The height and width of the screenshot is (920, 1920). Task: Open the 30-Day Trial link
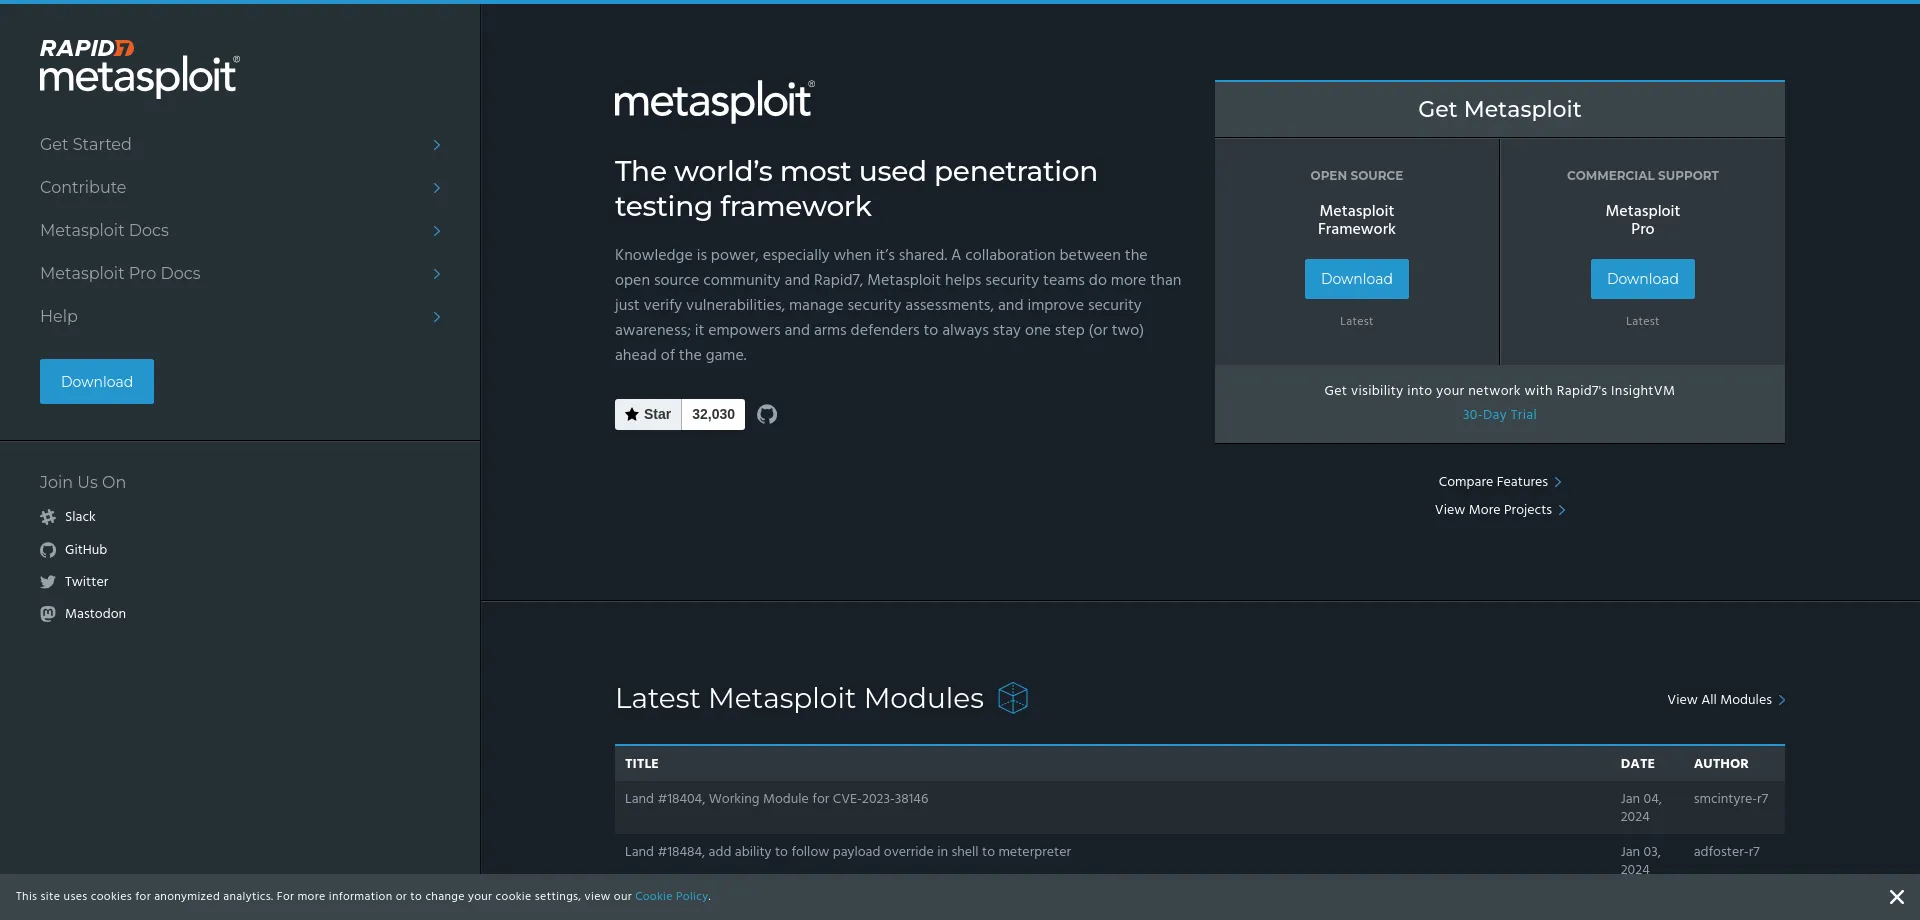1499,415
